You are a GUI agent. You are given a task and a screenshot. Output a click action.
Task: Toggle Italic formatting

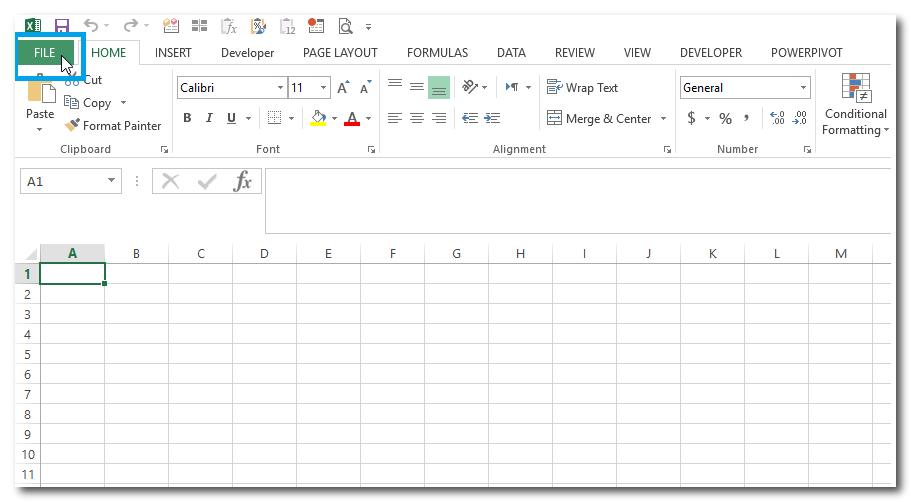click(209, 118)
